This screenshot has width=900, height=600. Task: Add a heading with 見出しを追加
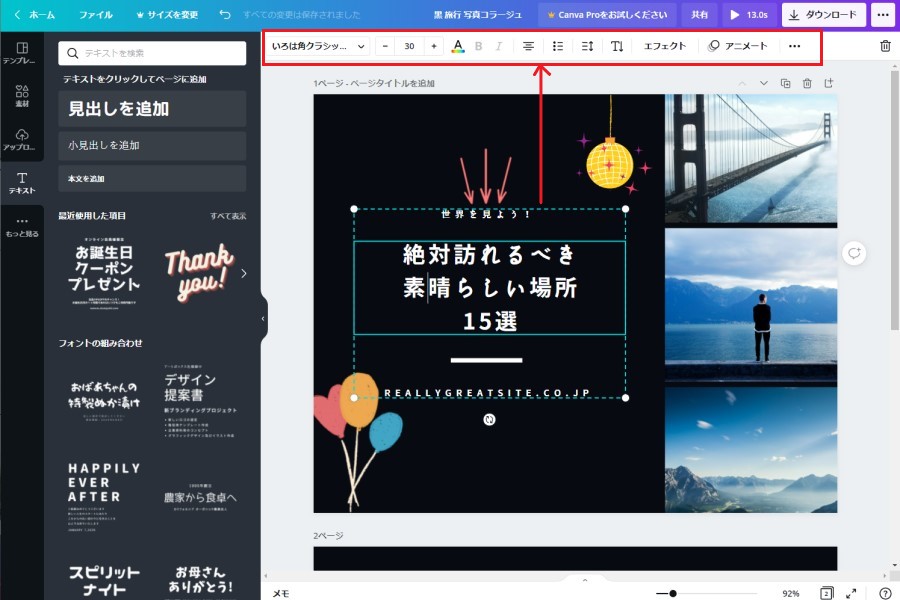152,109
